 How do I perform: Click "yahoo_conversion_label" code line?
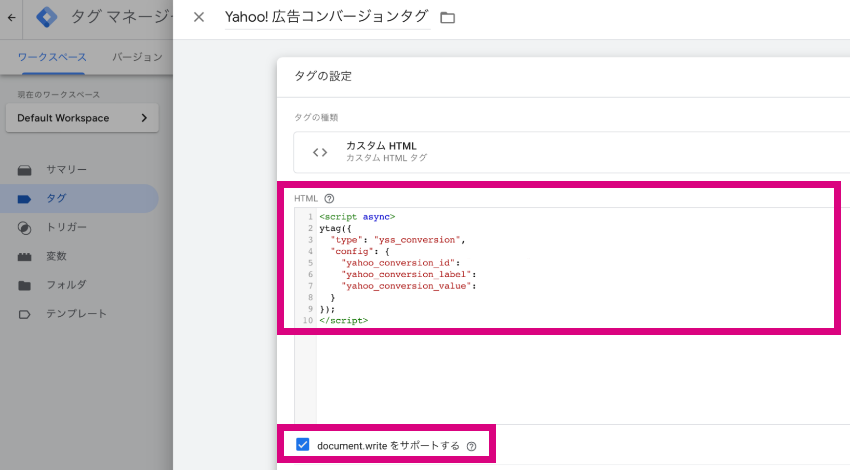[409, 274]
